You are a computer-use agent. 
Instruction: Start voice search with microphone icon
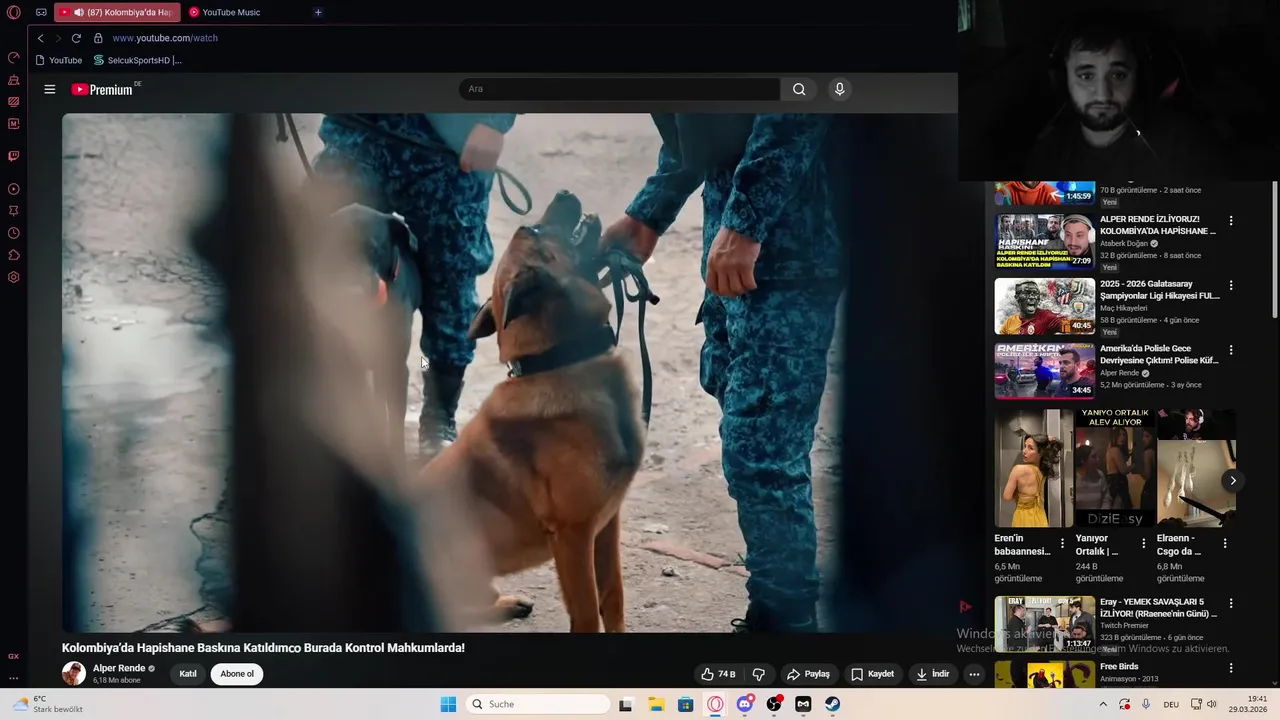click(x=839, y=89)
